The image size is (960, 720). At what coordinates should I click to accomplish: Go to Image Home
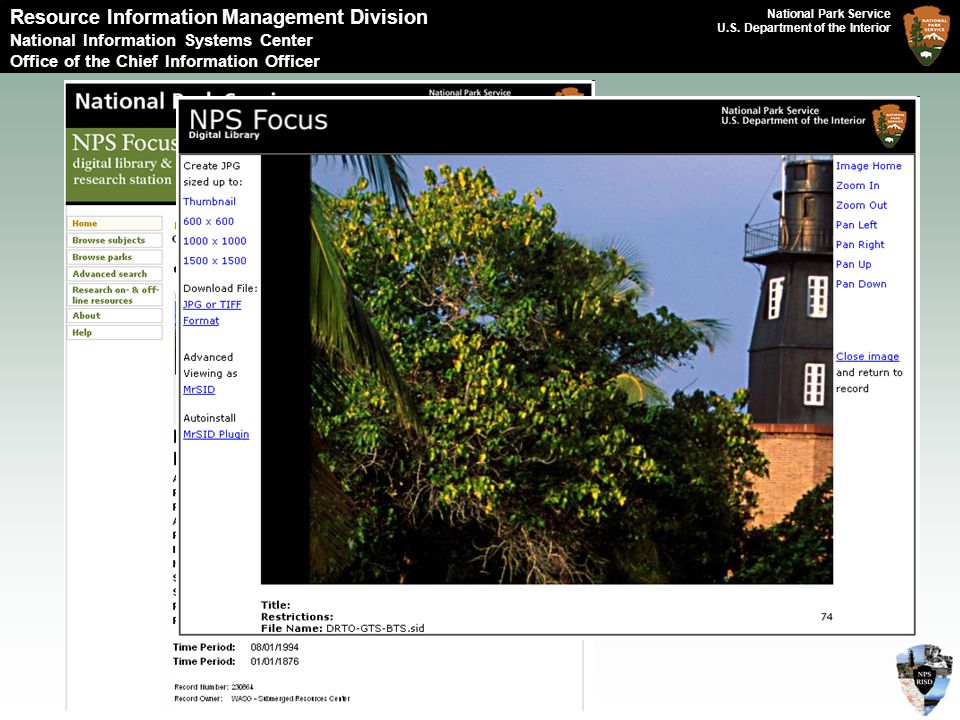(x=868, y=166)
